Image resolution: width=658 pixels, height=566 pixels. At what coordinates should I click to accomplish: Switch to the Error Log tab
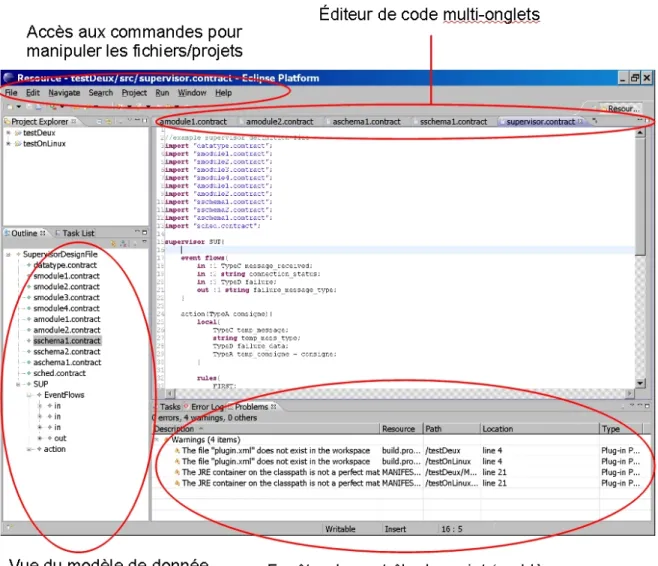pos(205,407)
